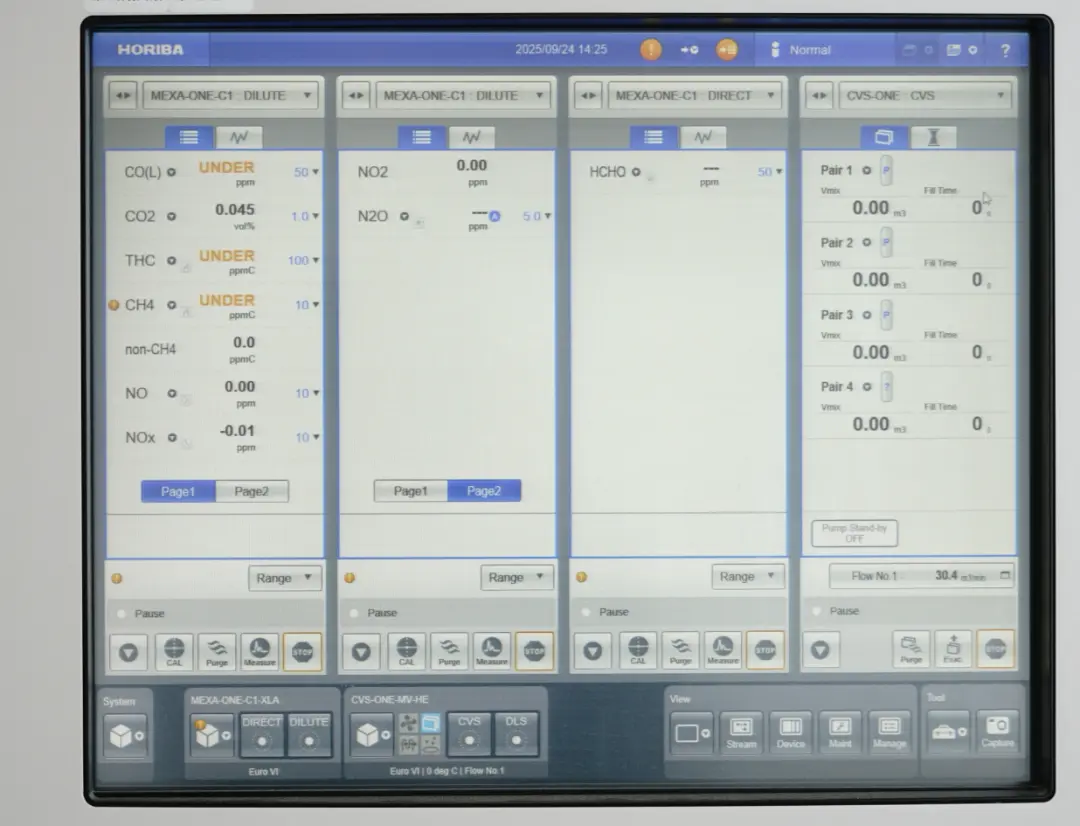Open Device view icon
The width and height of the screenshot is (1080, 826).
[x=791, y=732]
